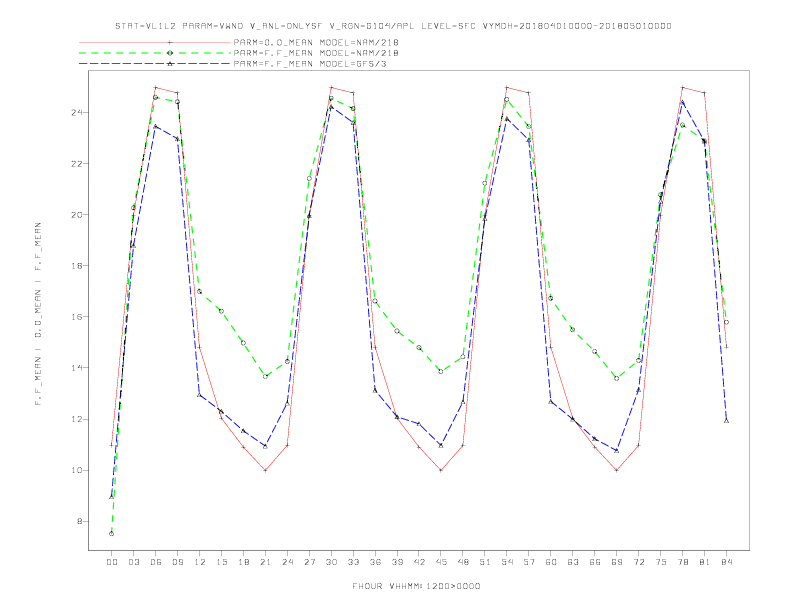
Task: Click x-axis tick label 42
Action: coord(419,562)
